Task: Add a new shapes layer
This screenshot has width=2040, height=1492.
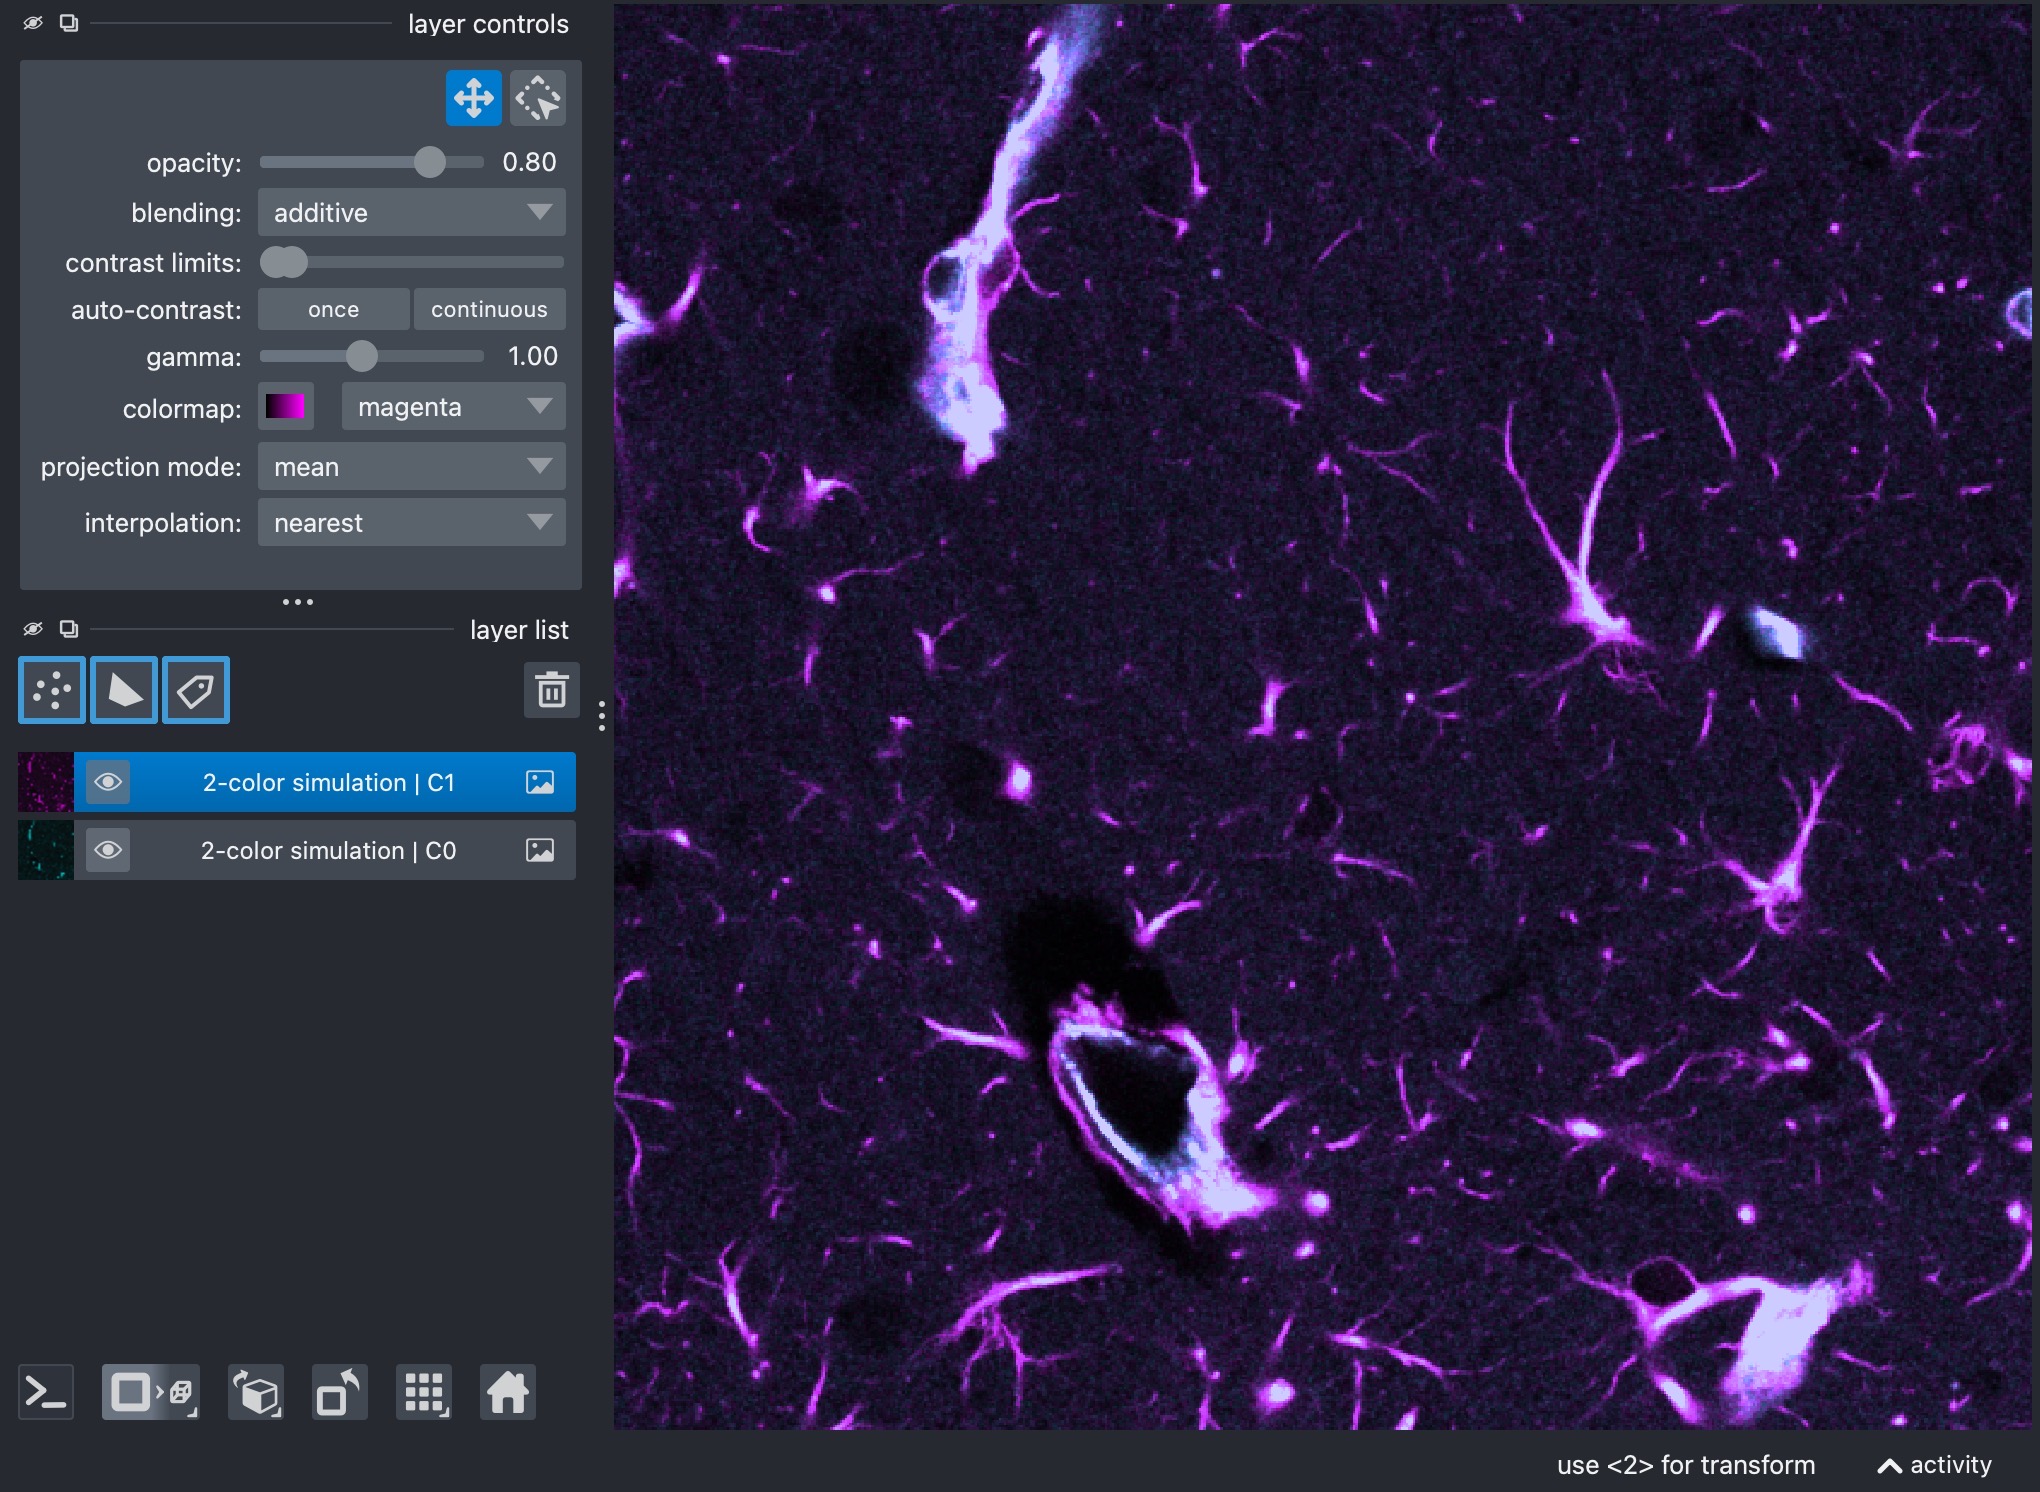Action: click(x=124, y=690)
